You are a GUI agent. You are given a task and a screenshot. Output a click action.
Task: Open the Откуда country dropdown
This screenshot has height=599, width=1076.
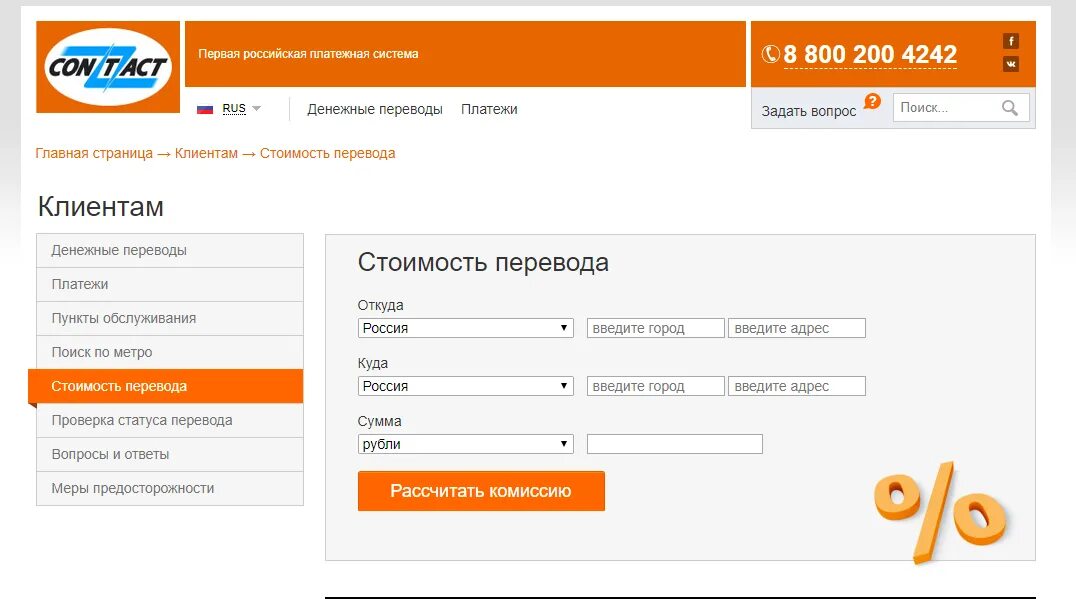pyautogui.click(x=465, y=328)
